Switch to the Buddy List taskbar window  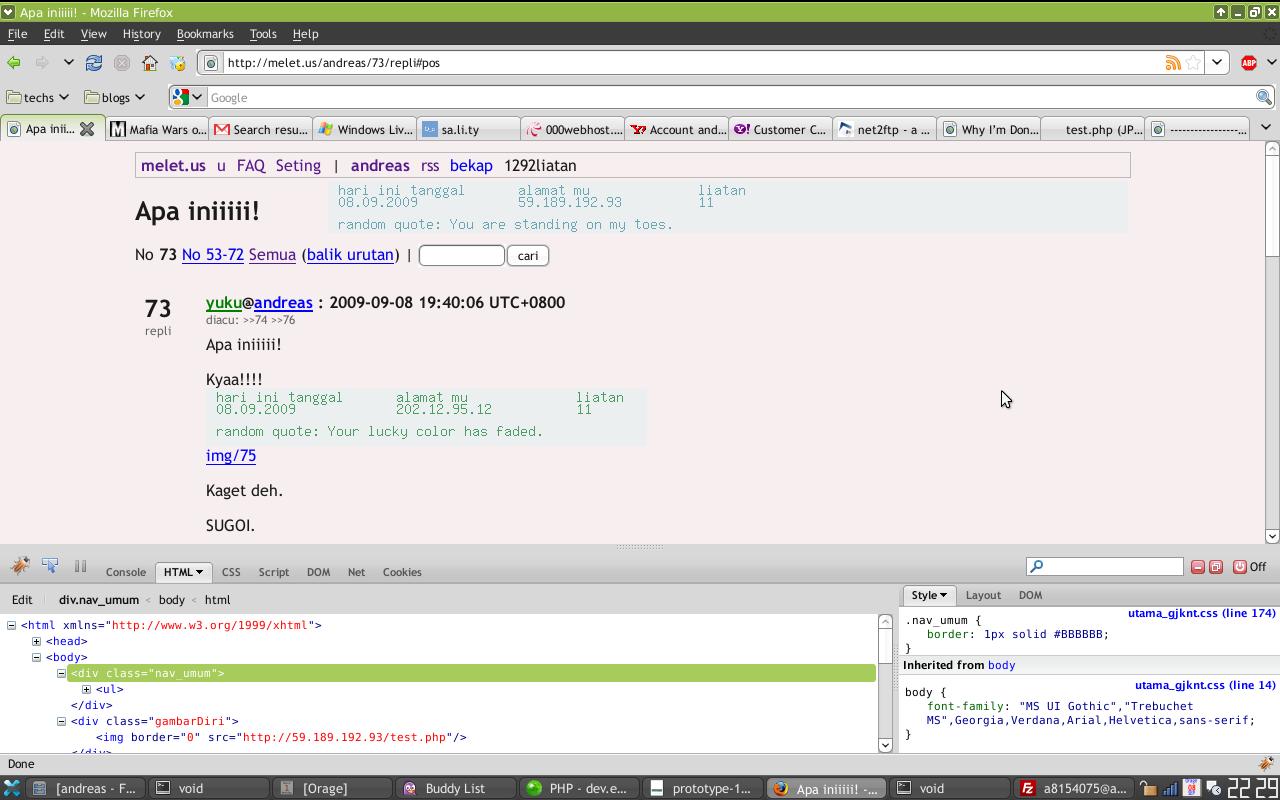tap(455, 788)
